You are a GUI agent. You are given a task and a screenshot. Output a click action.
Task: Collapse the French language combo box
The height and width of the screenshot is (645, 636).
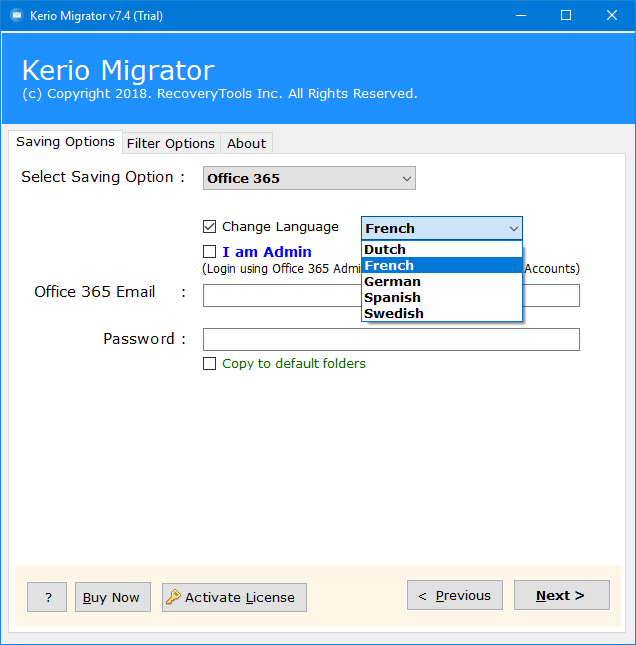[x=442, y=228]
